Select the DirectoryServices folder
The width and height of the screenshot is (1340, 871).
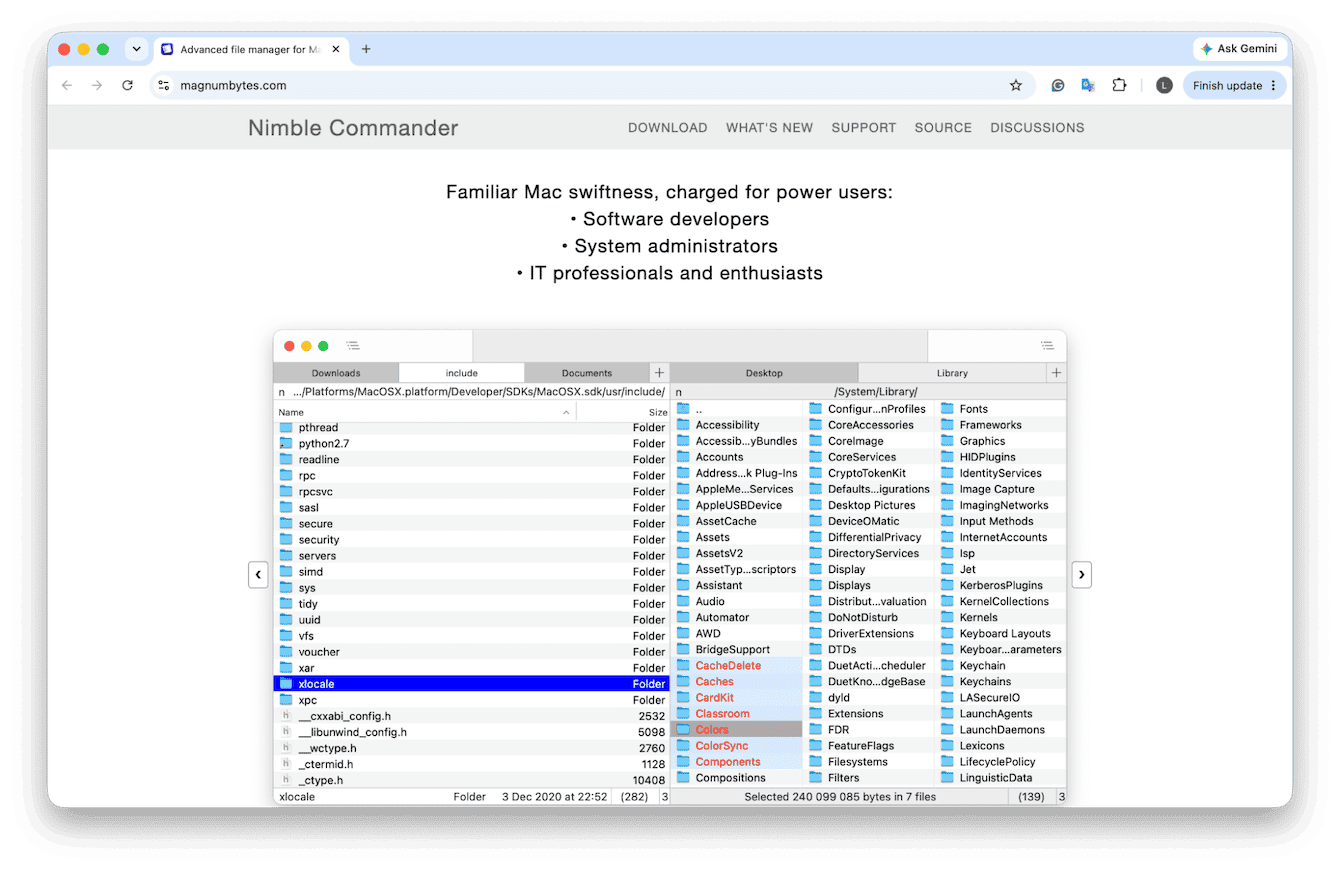[869, 553]
